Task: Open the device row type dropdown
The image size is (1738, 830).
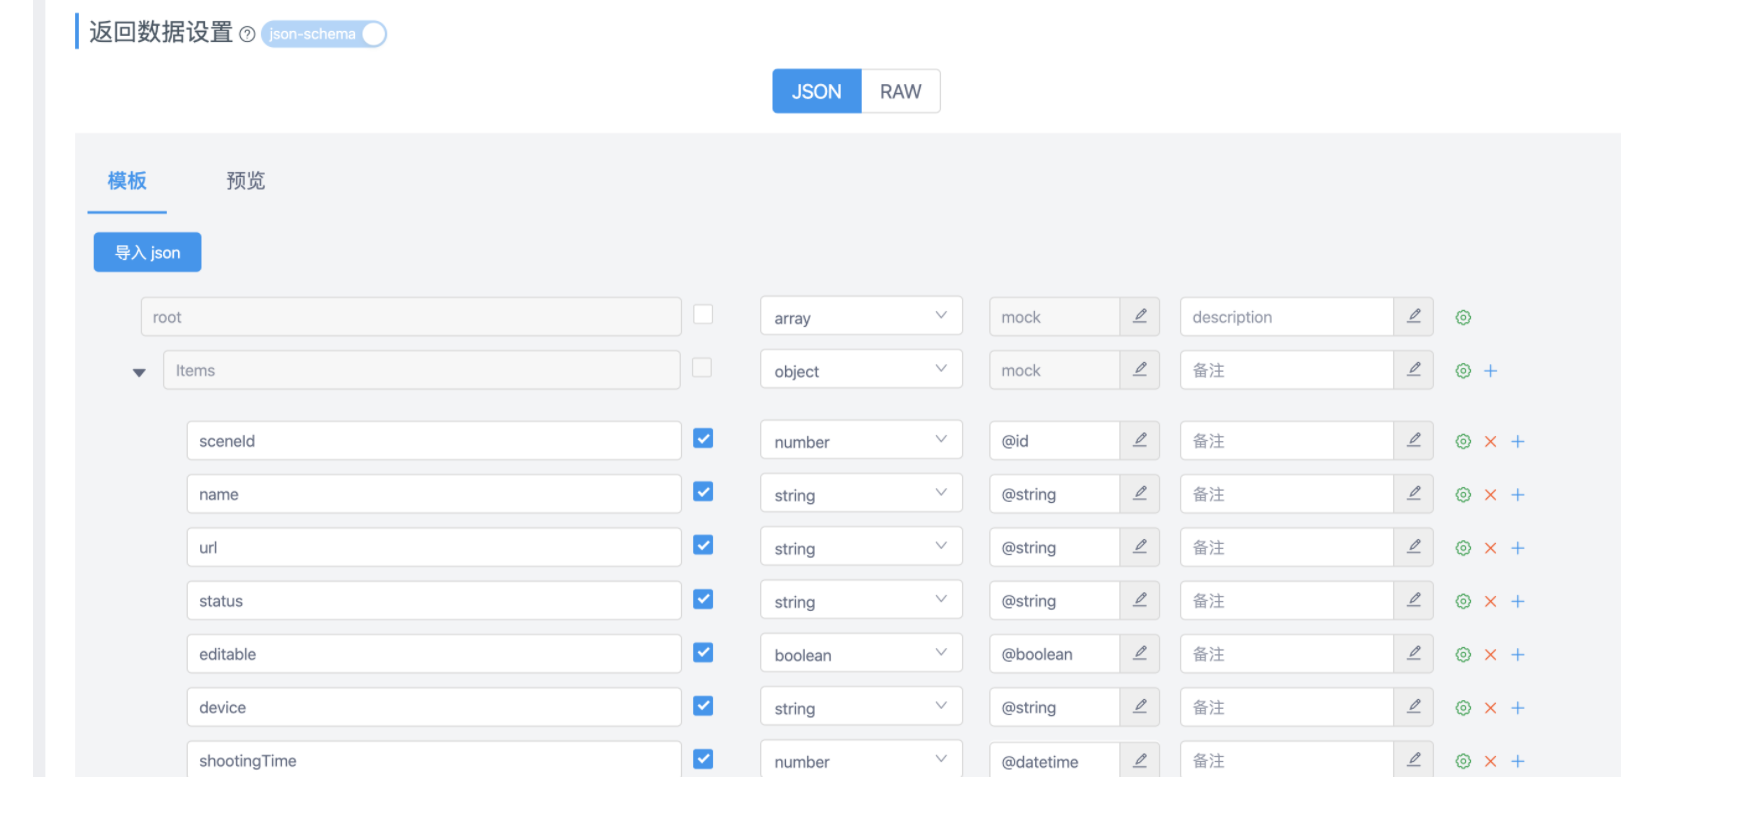Action: (x=861, y=707)
